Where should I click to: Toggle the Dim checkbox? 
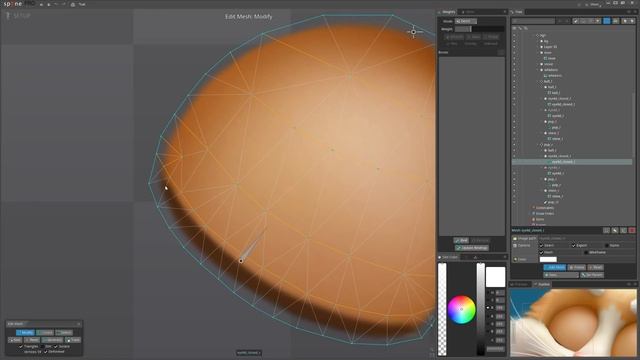point(43,347)
